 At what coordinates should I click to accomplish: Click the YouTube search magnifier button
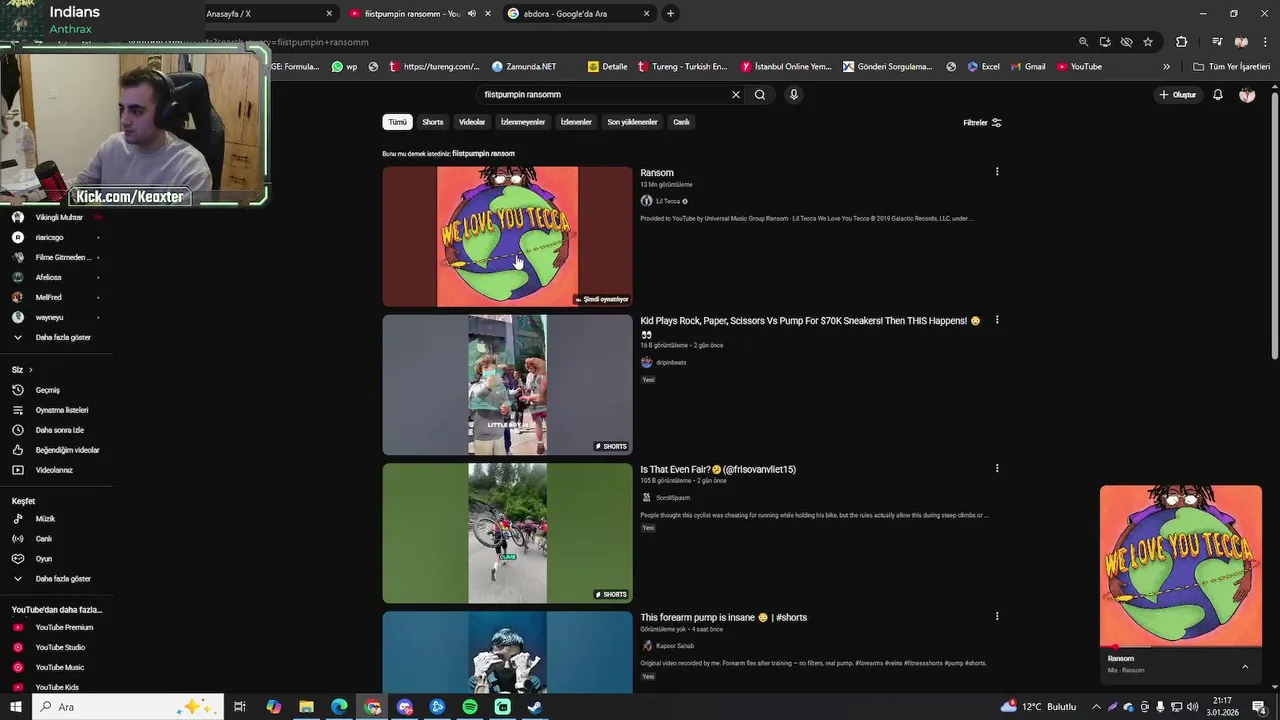pyautogui.click(x=760, y=95)
